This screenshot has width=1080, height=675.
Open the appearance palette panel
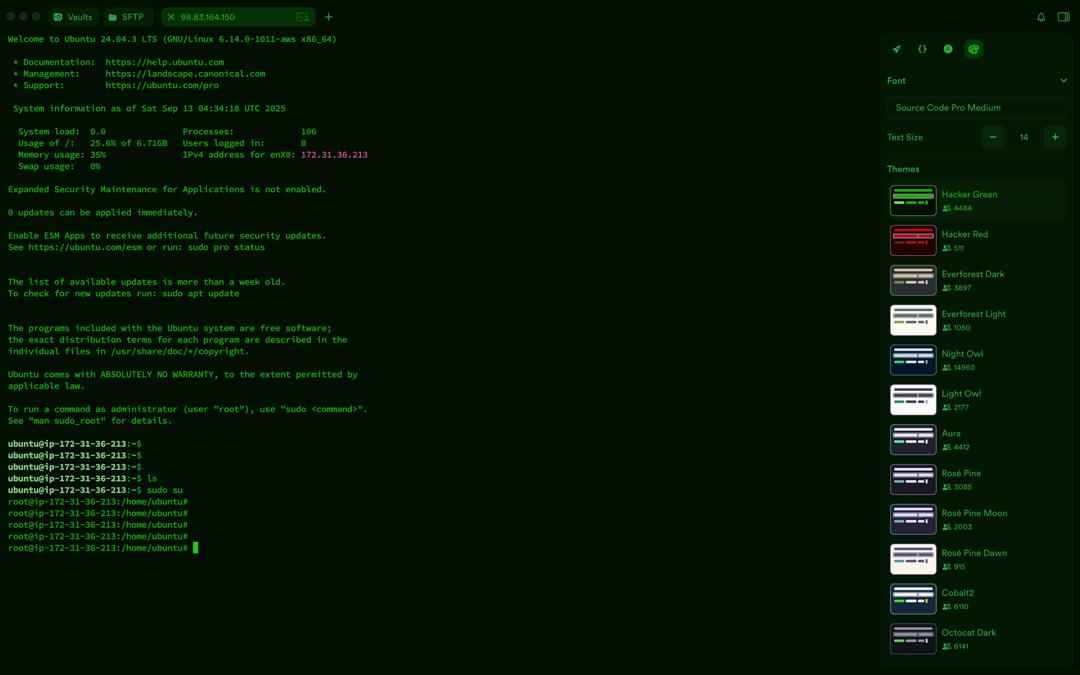[973, 49]
